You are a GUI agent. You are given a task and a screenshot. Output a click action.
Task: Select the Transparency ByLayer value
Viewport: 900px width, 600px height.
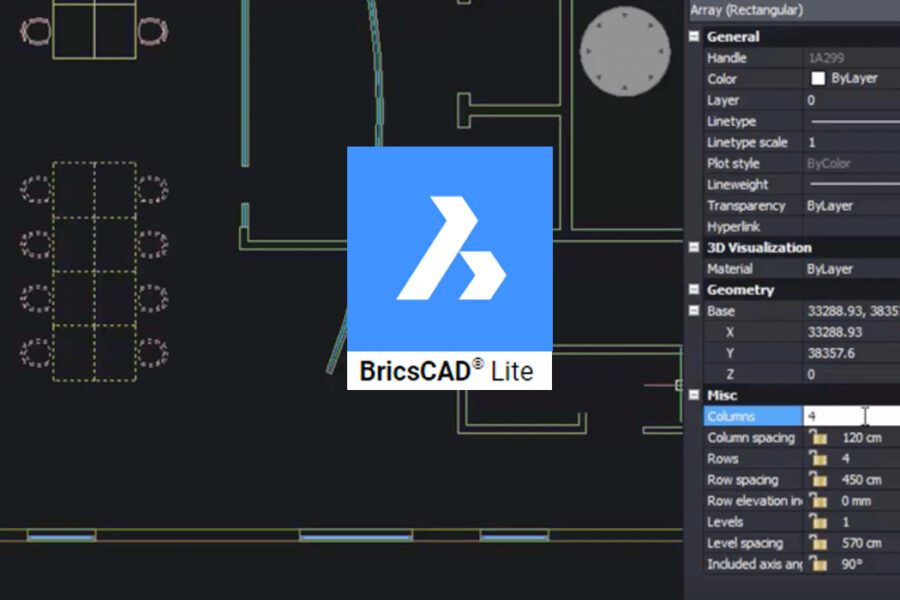click(850, 206)
